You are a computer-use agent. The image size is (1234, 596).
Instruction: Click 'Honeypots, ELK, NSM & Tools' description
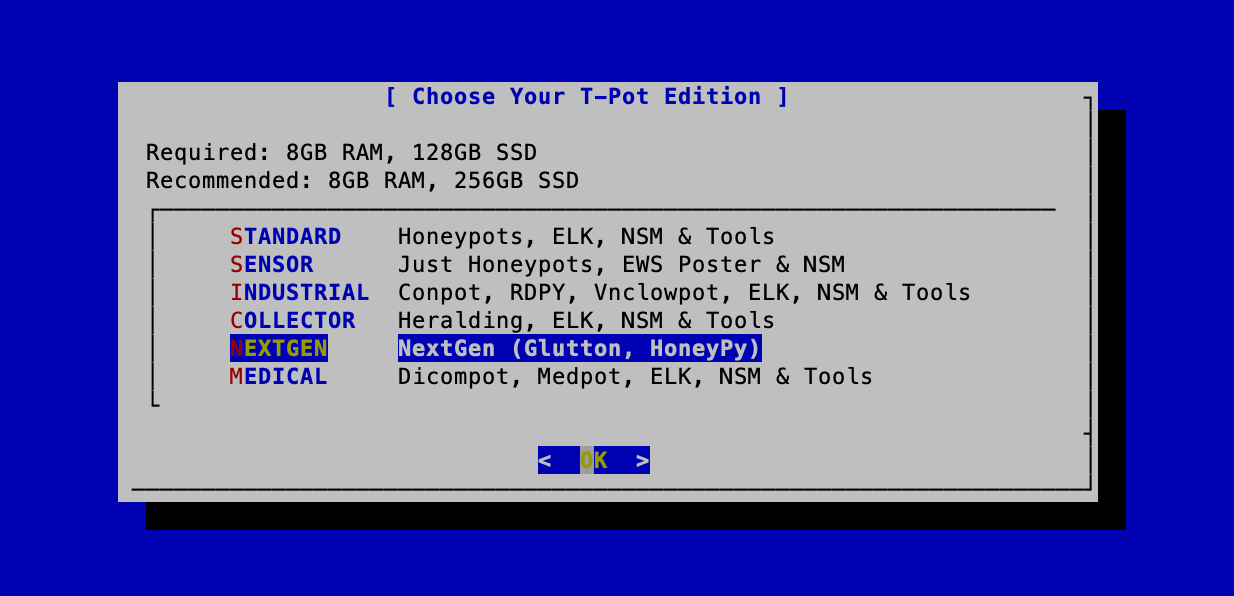pos(587,237)
